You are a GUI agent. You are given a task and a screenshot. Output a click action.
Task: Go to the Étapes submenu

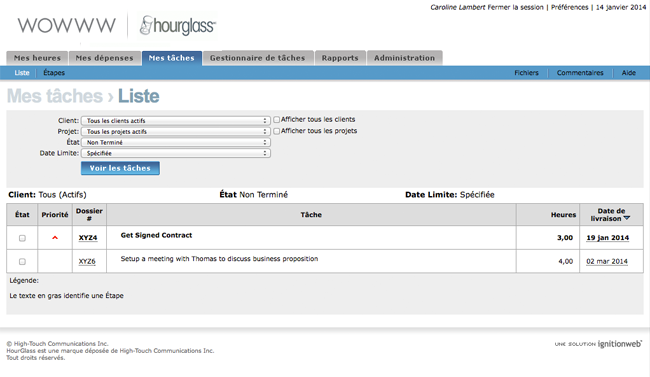(54, 73)
